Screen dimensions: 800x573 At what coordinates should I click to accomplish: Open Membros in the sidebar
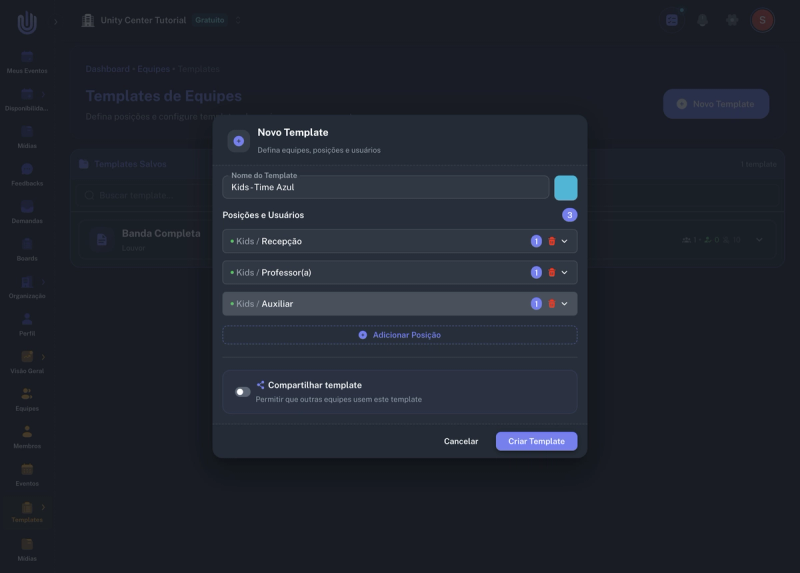[27, 437]
